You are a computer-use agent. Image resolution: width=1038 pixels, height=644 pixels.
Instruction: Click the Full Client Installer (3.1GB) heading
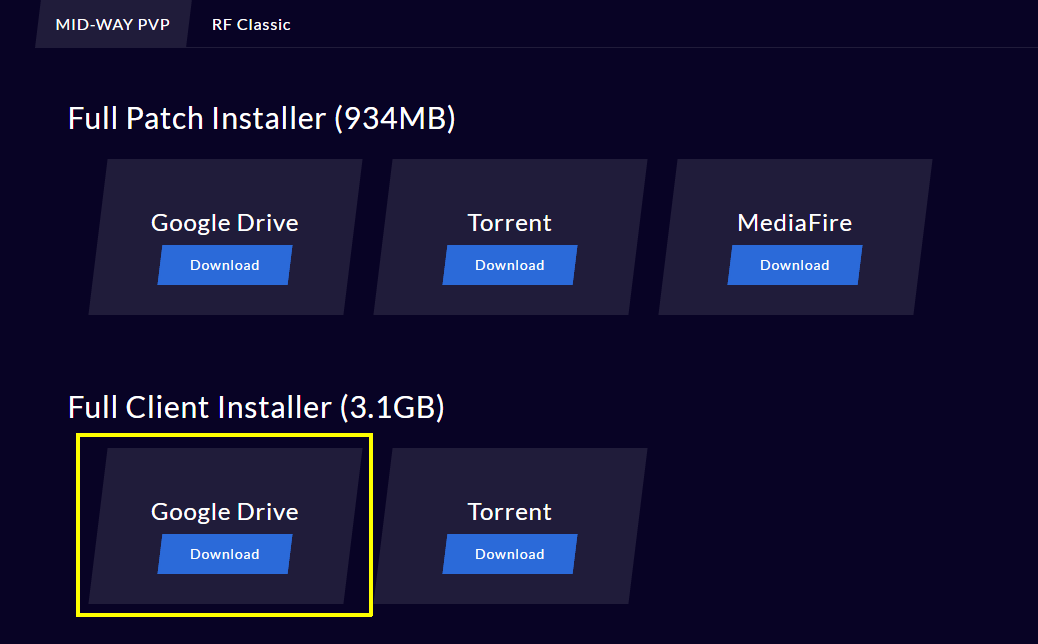(x=256, y=408)
